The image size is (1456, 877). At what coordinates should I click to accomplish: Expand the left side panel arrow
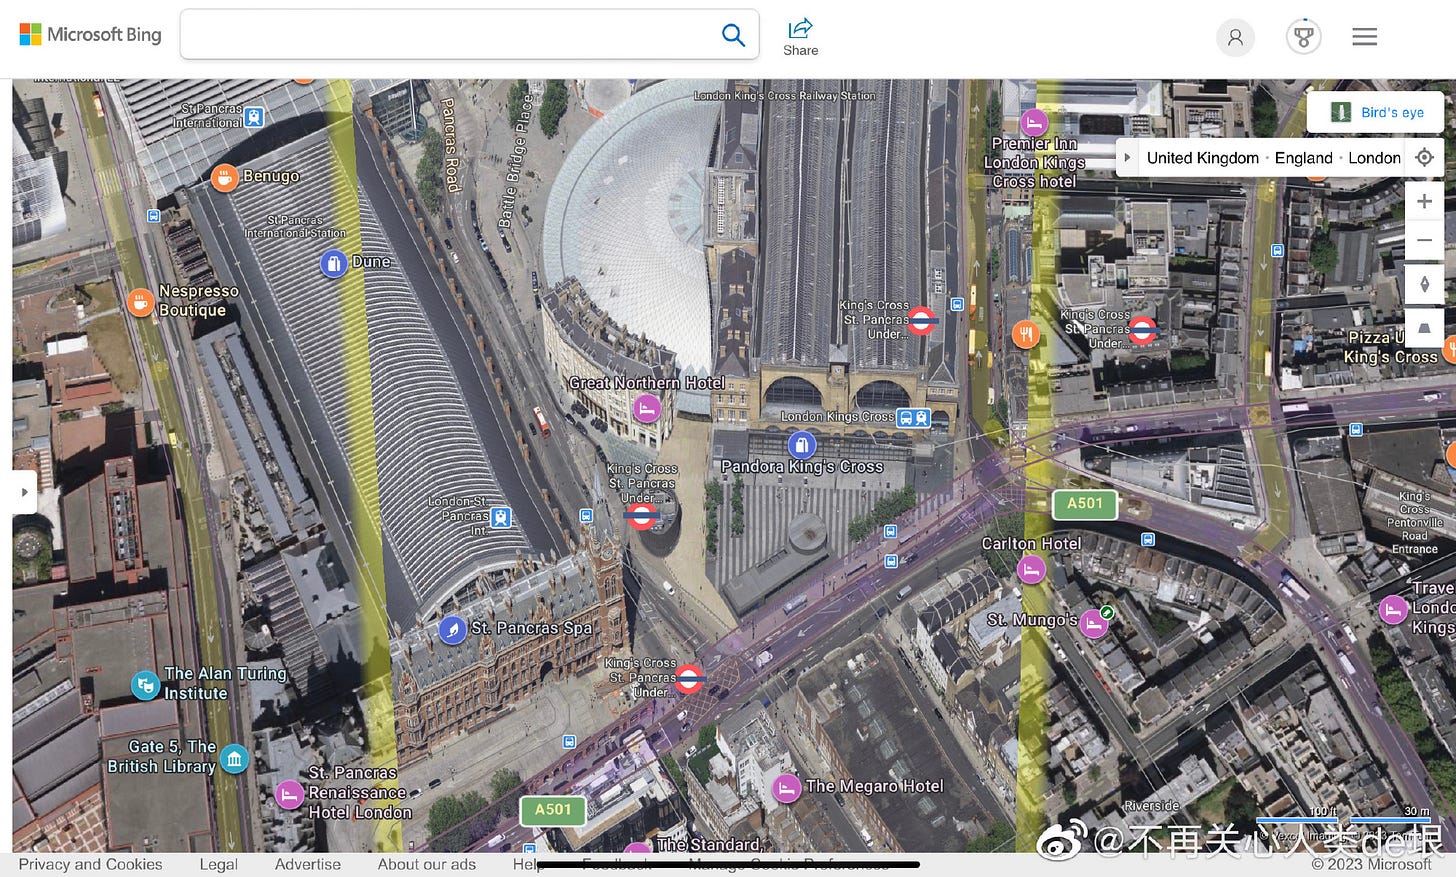pos(24,492)
